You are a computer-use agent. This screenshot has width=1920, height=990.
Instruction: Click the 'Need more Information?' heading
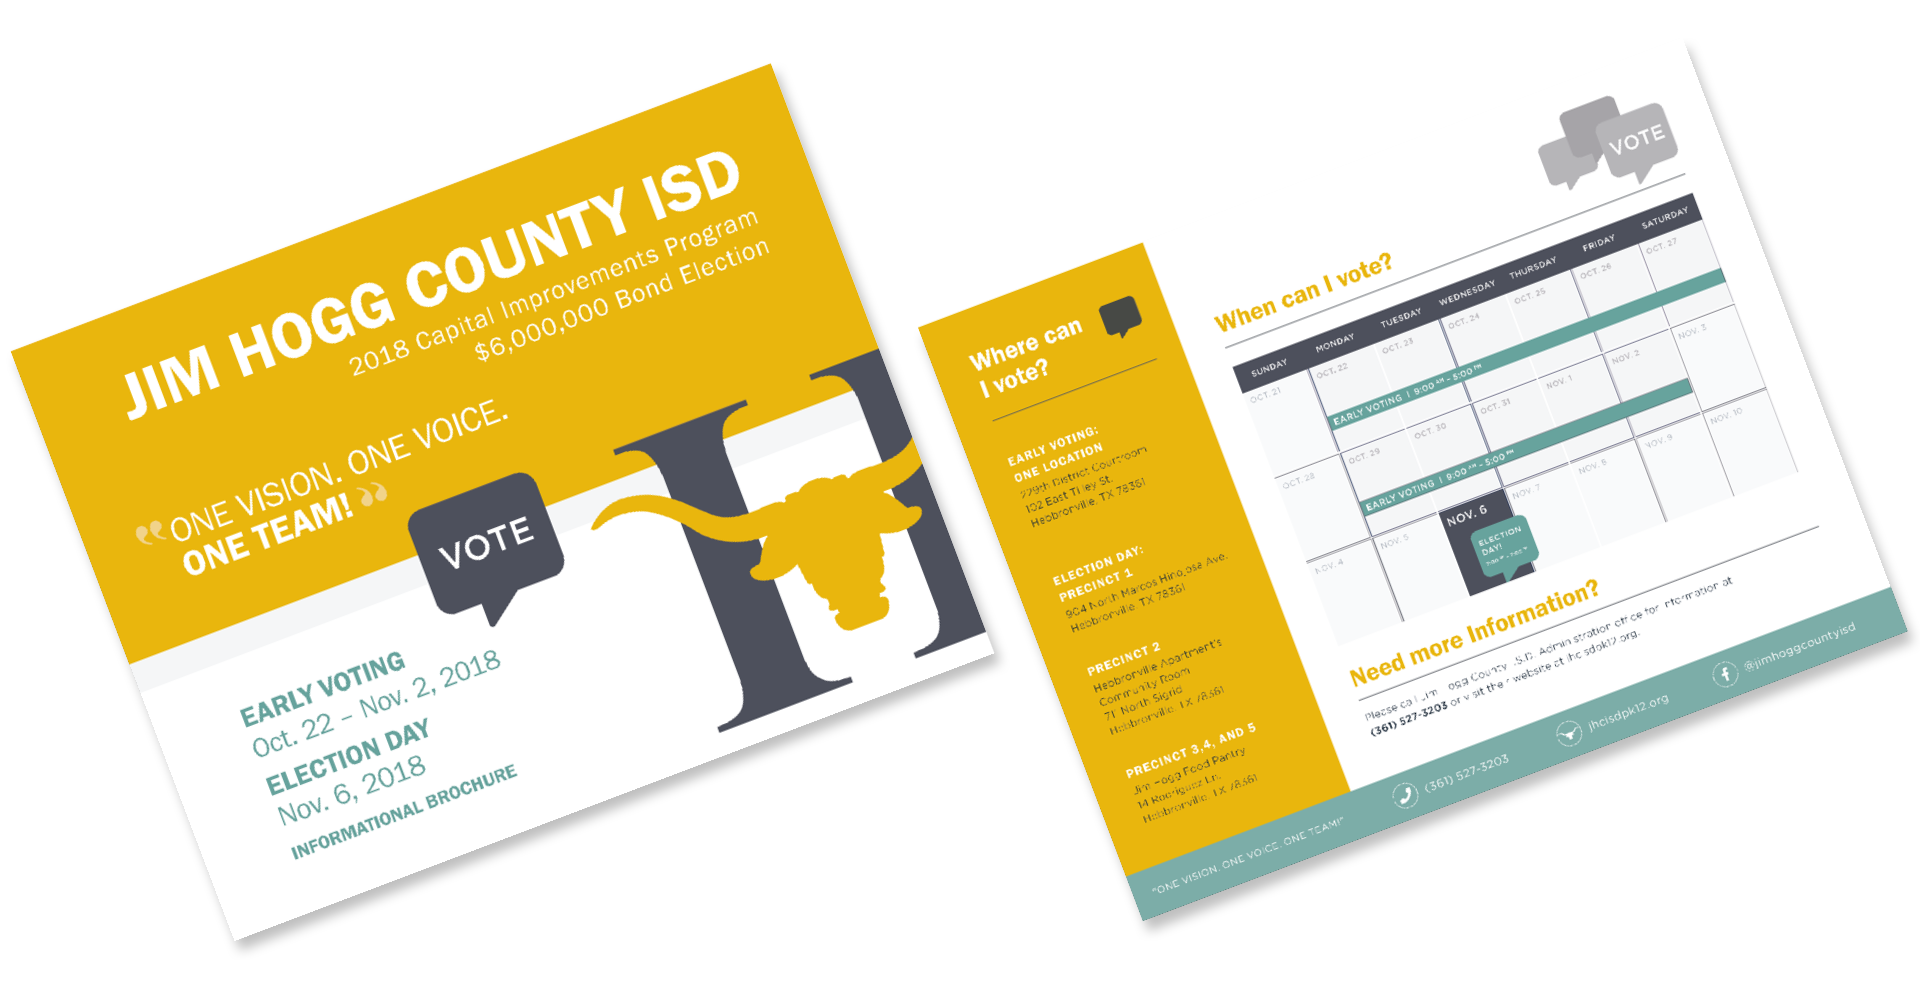point(1474,632)
